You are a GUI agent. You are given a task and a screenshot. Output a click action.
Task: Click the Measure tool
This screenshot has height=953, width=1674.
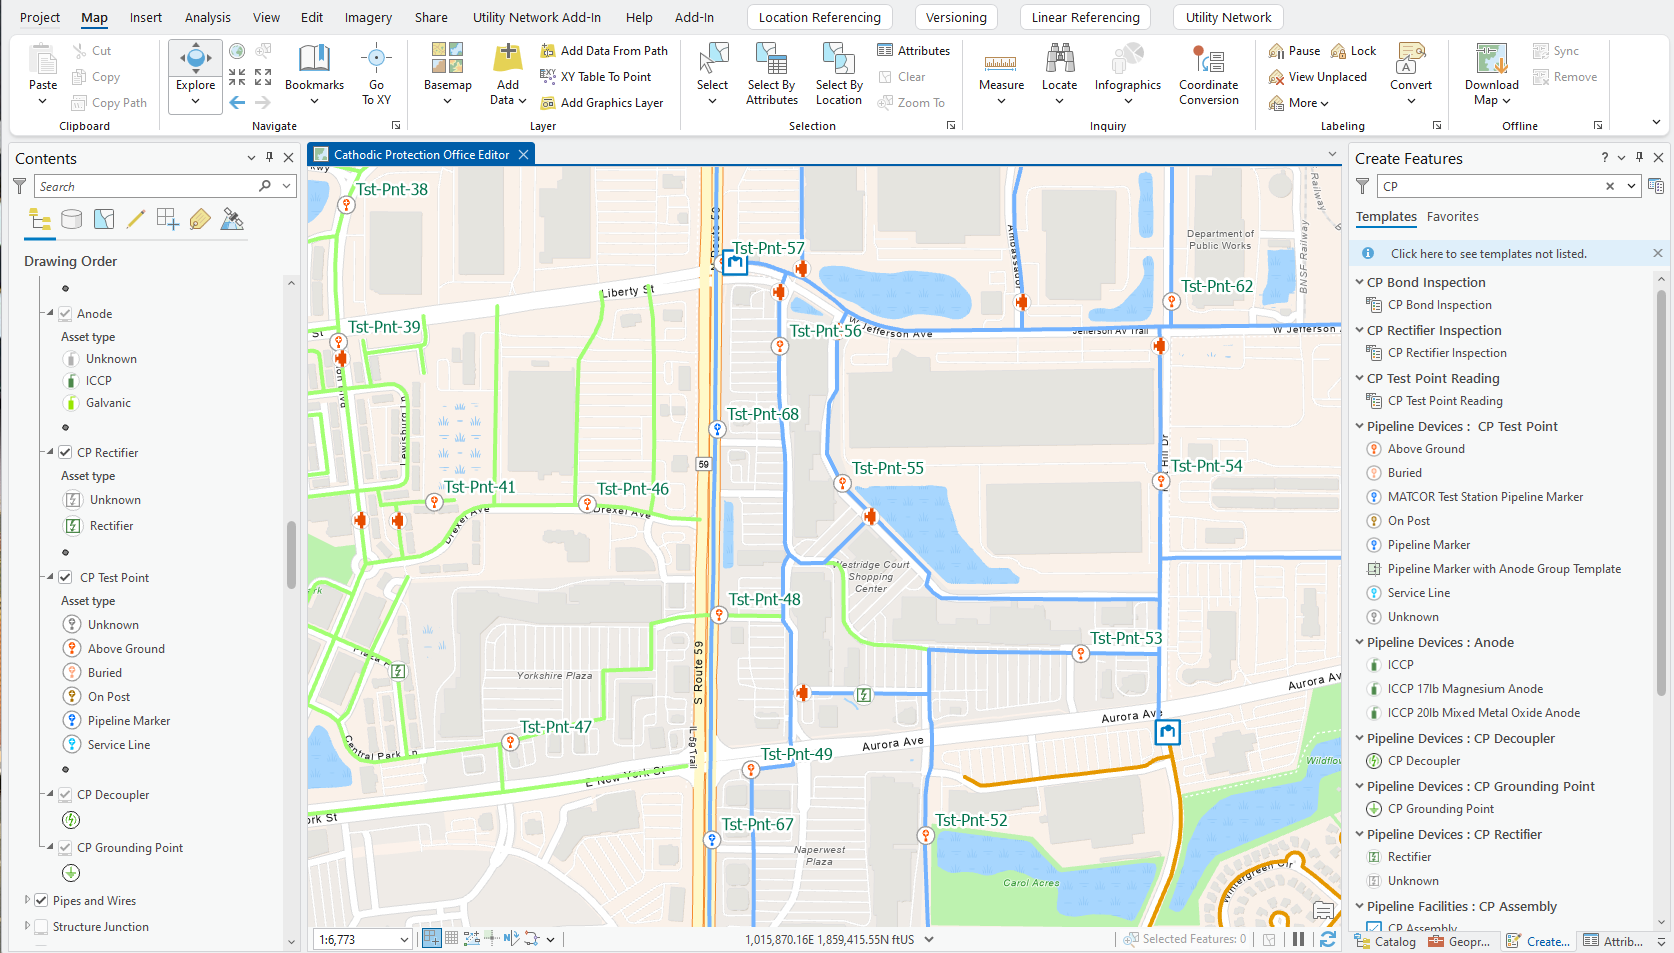click(1001, 74)
